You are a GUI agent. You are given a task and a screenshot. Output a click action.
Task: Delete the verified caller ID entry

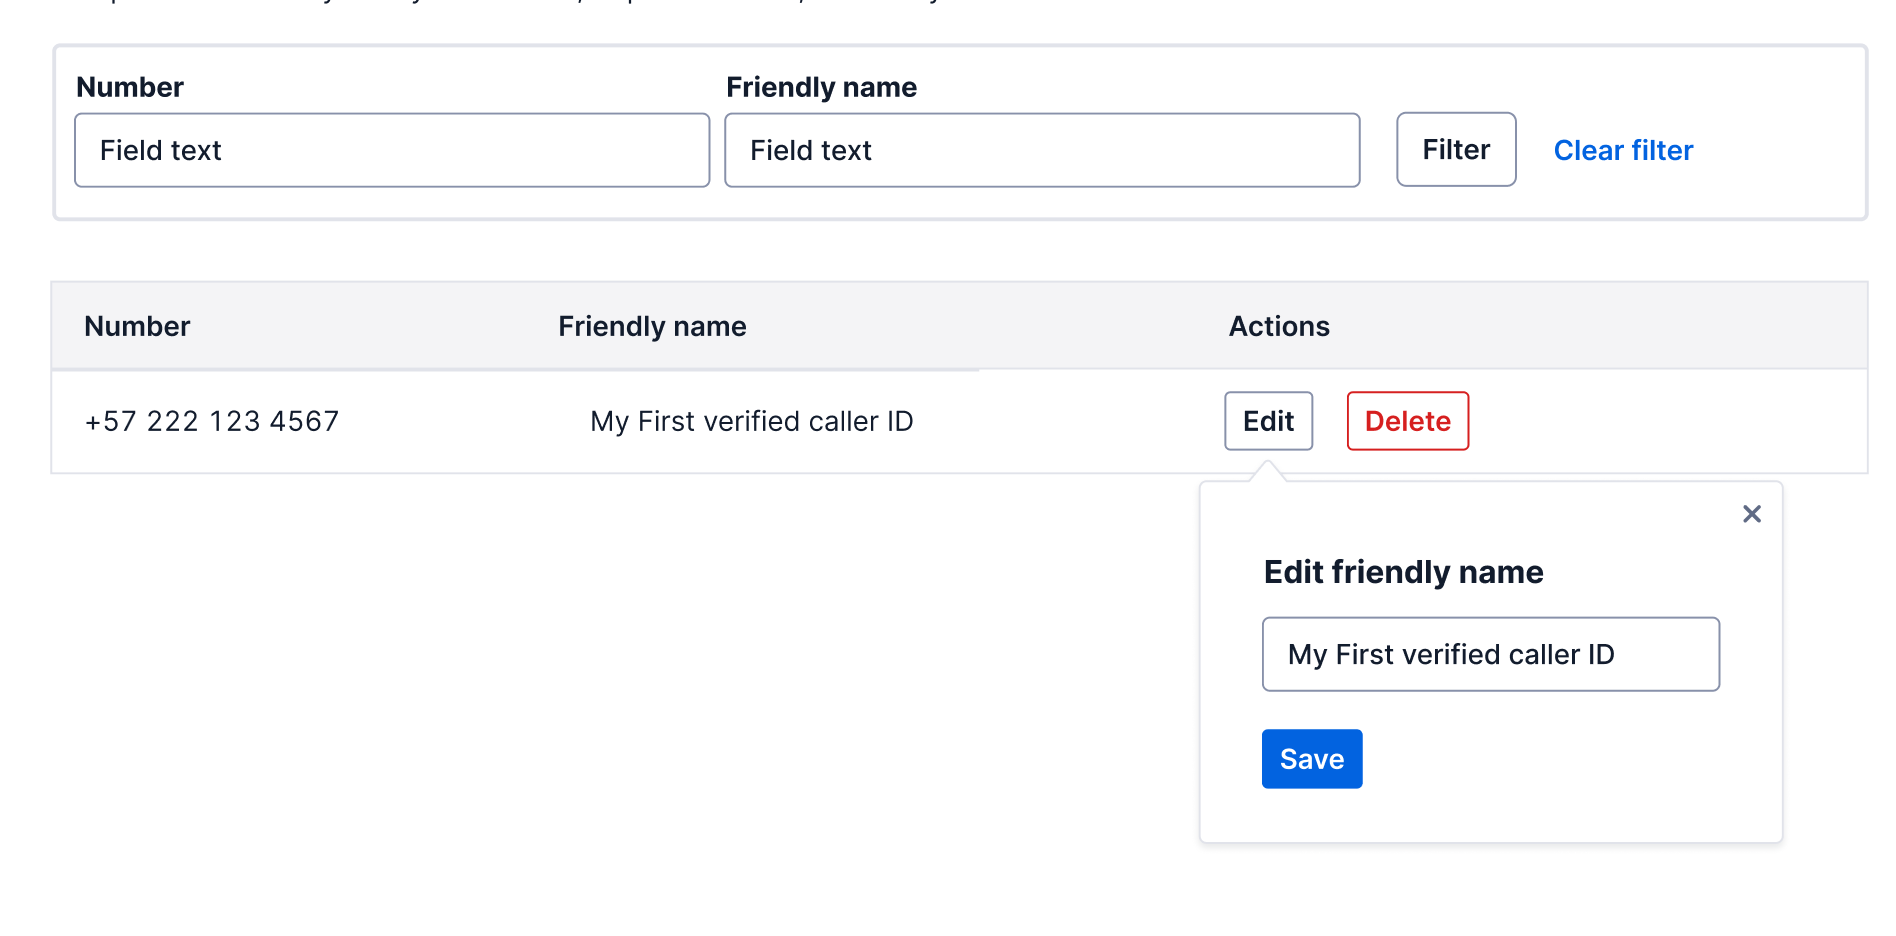click(1407, 421)
